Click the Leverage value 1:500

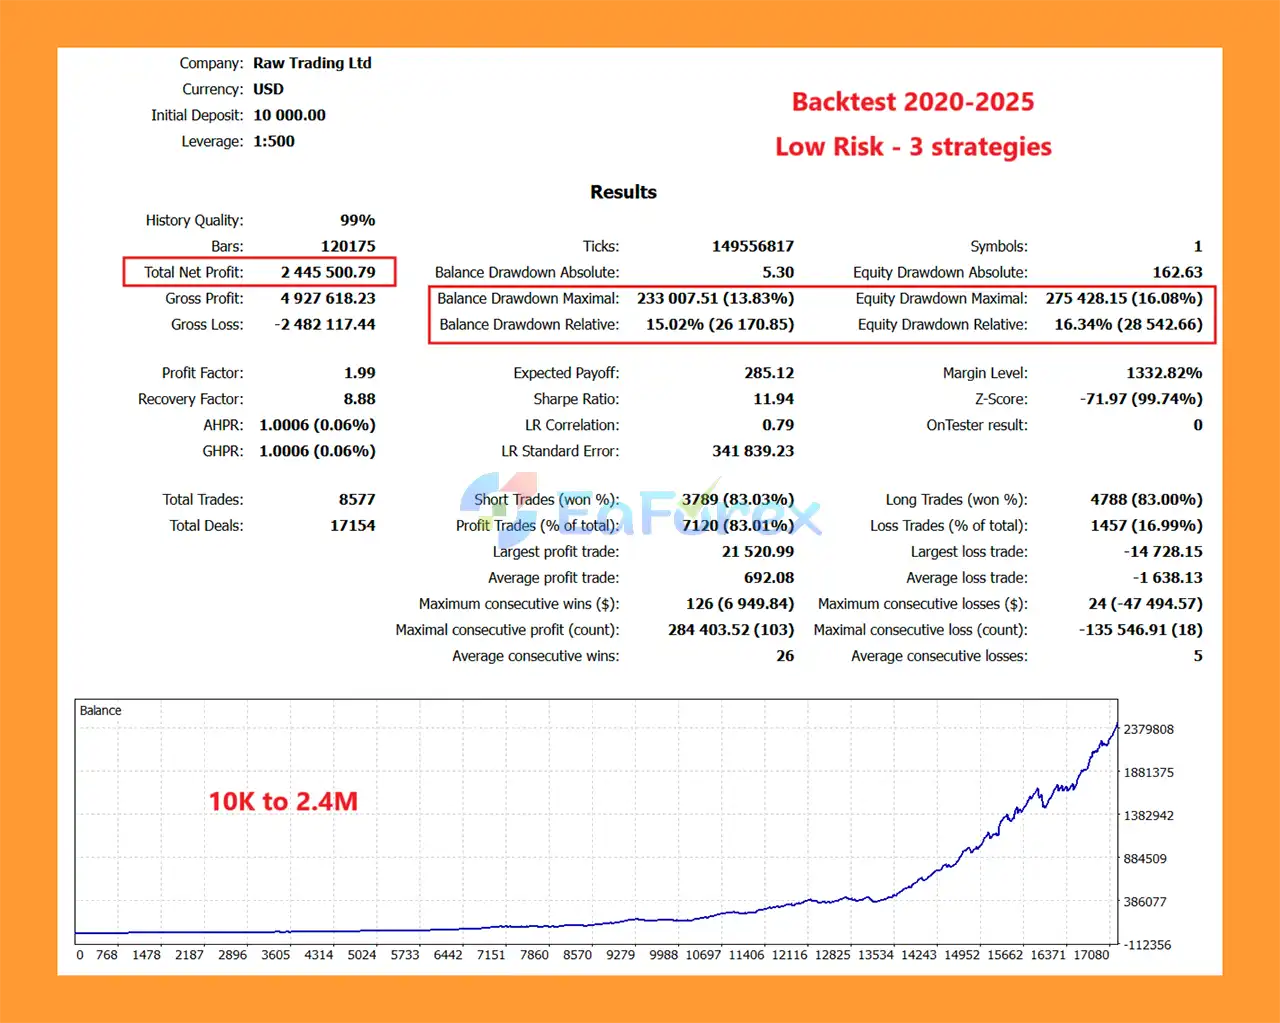[274, 141]
